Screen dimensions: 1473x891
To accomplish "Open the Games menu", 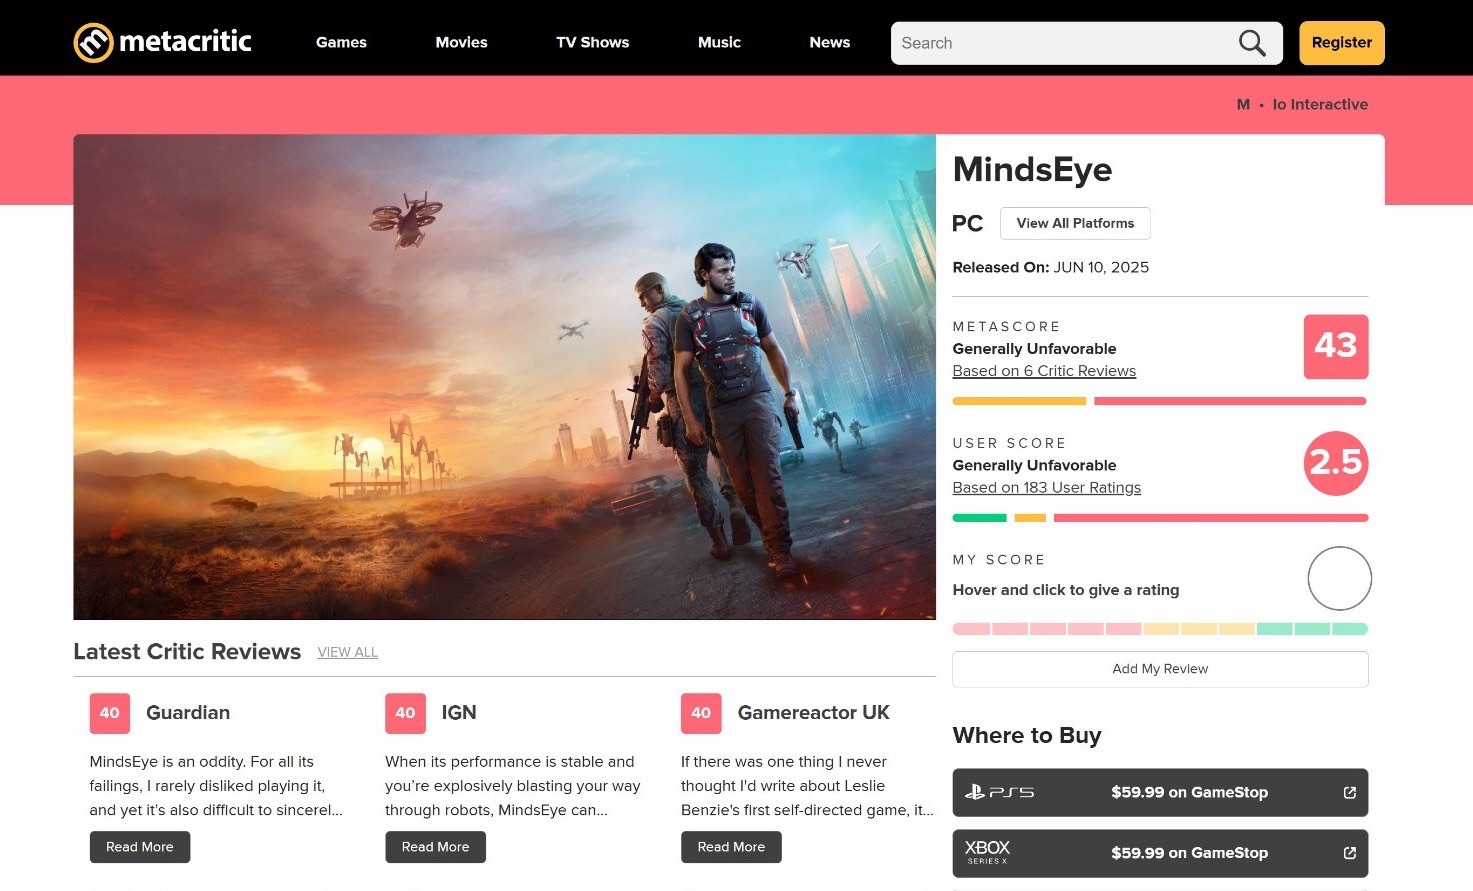I will click(341, 42).
